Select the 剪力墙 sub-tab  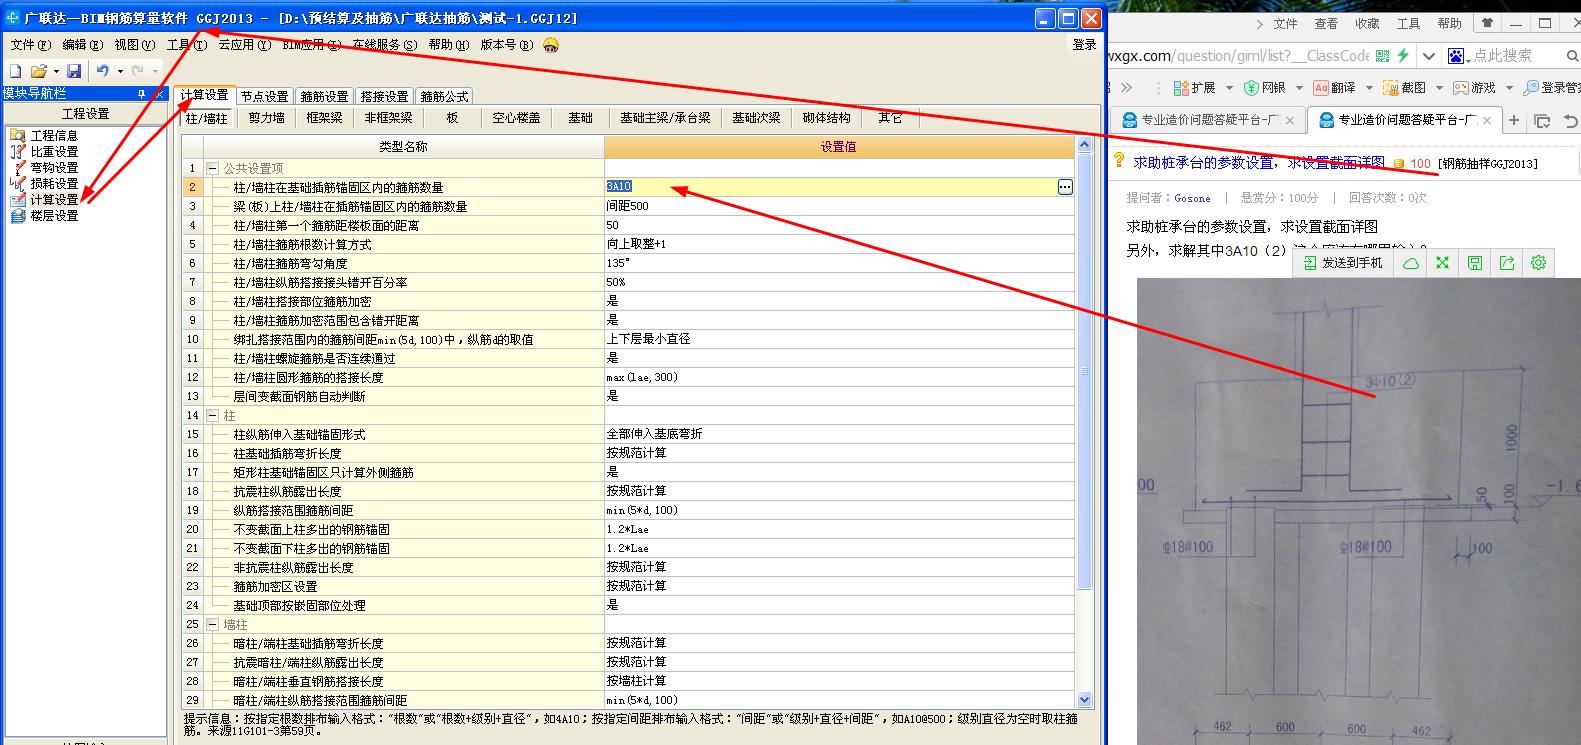266,118
